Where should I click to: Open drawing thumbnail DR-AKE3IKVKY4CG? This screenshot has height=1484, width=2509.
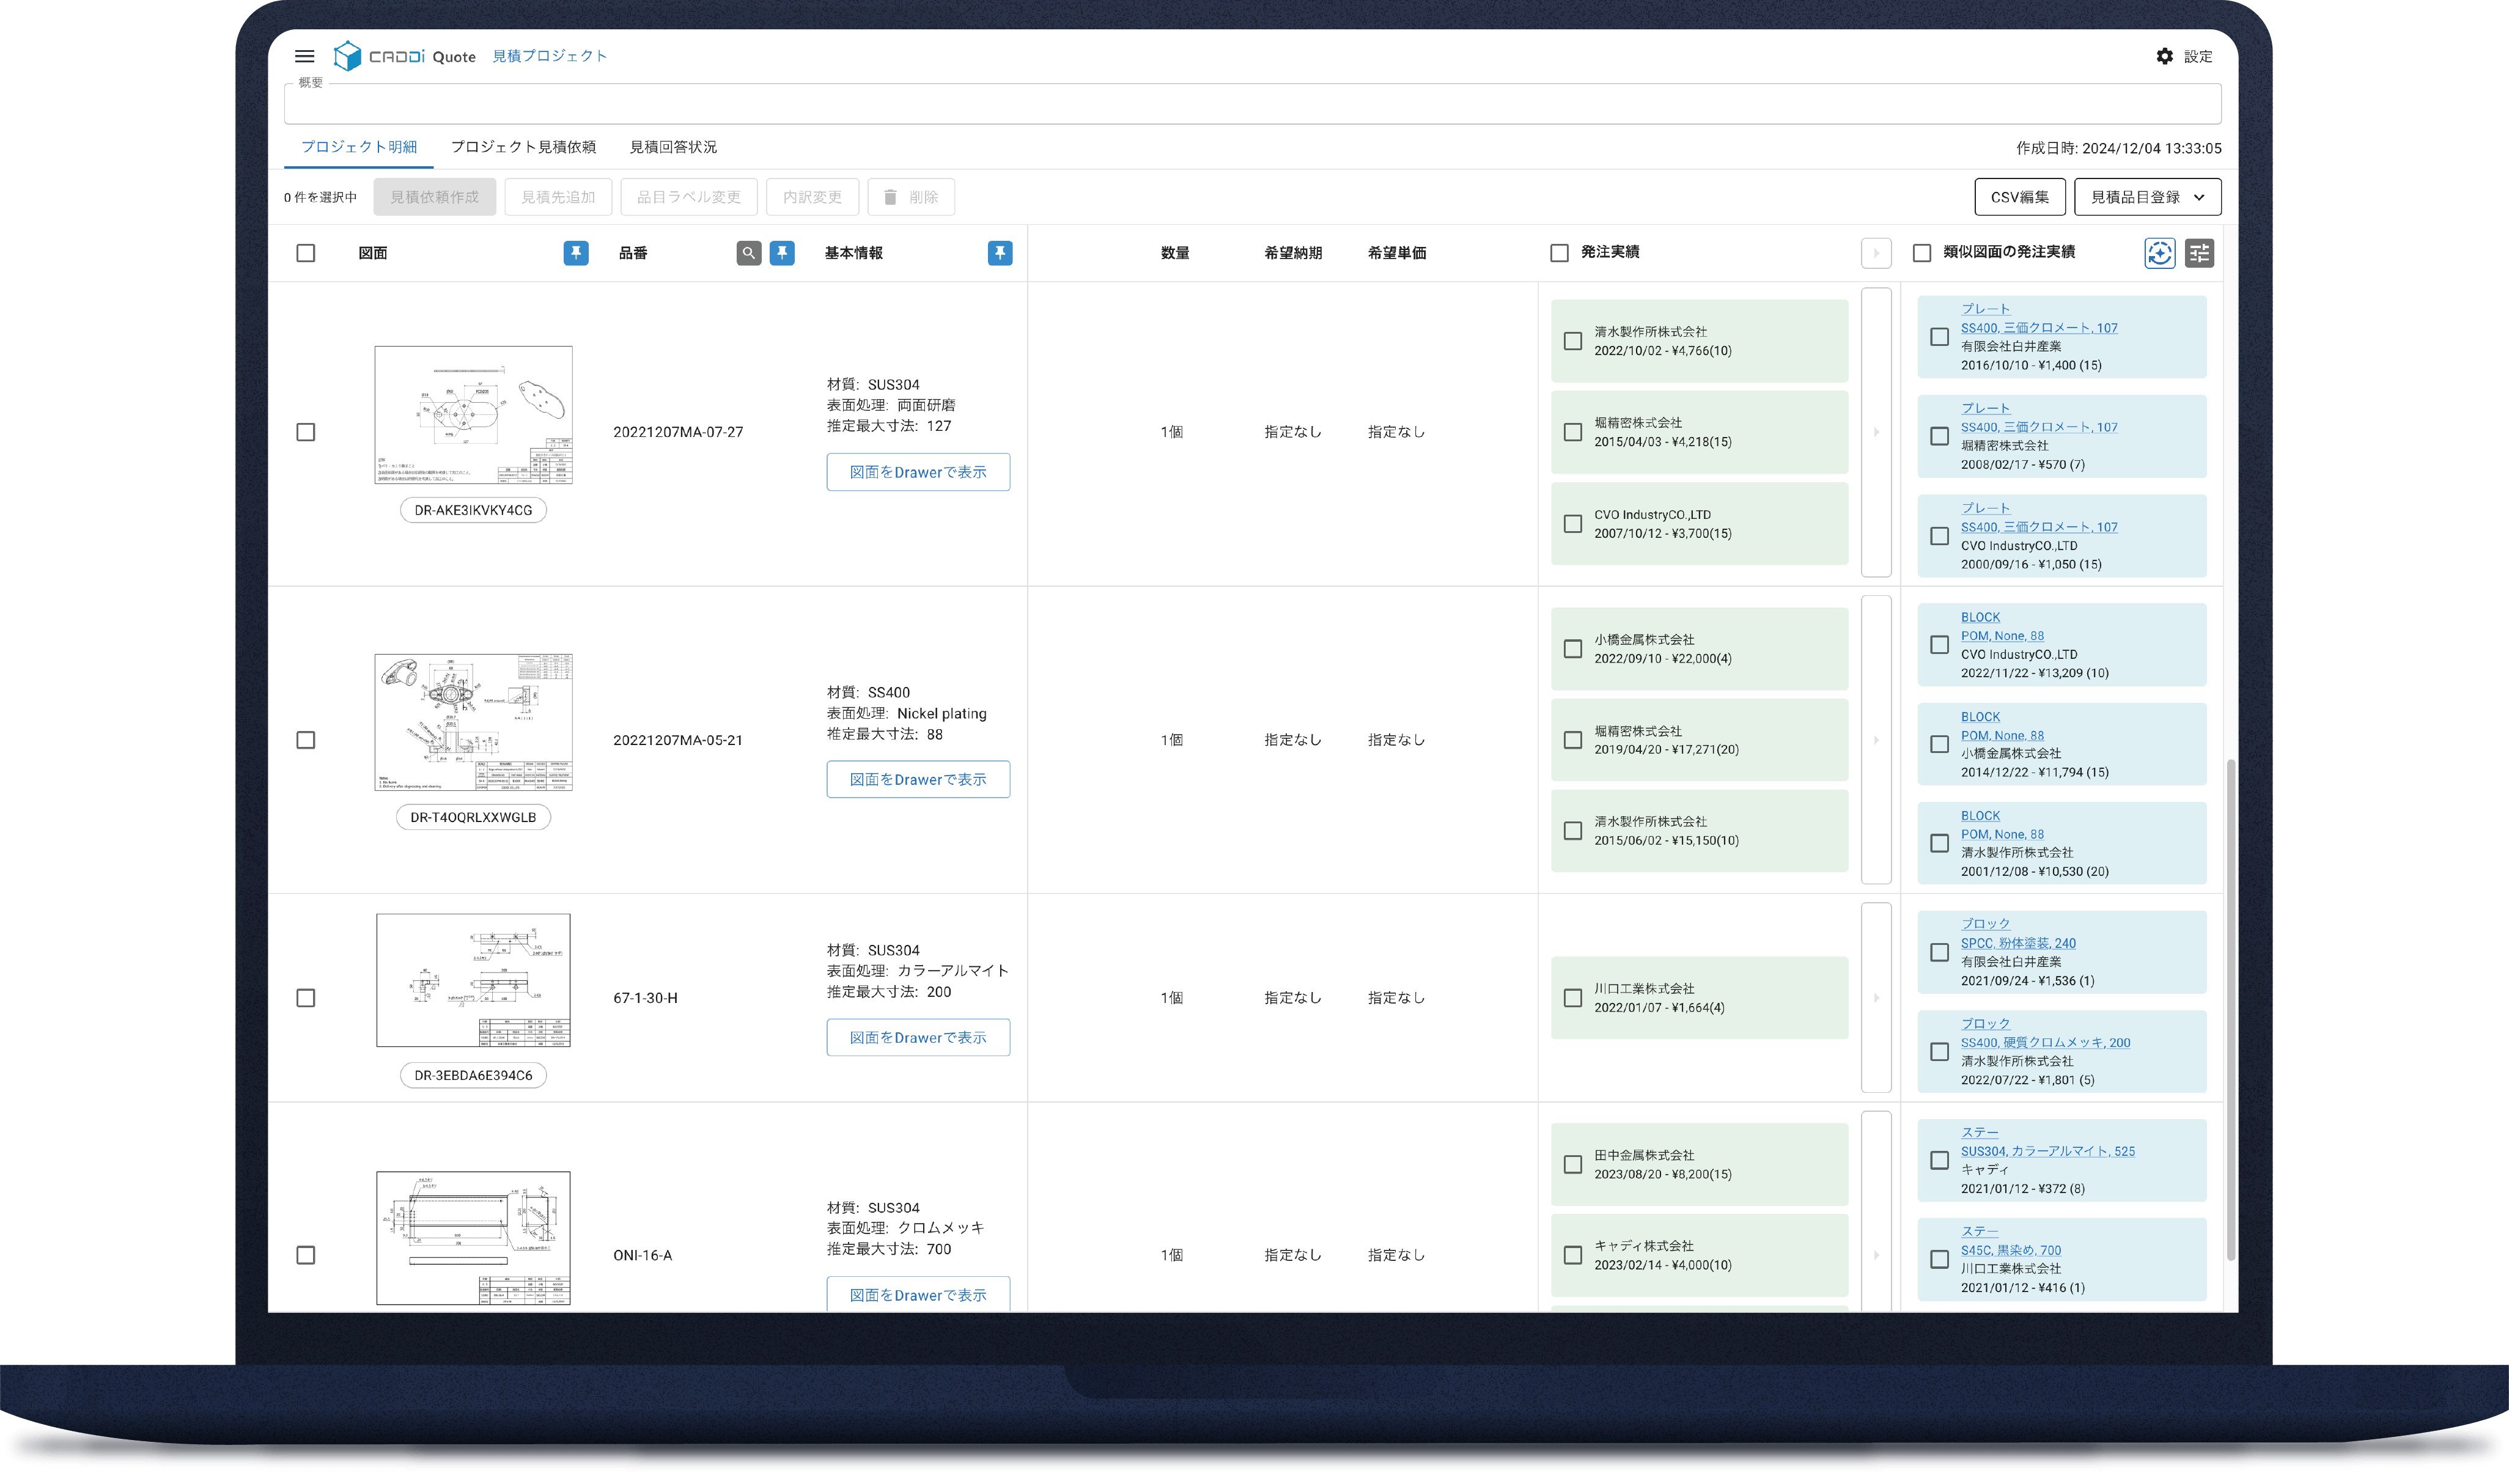tap(474, 415)
